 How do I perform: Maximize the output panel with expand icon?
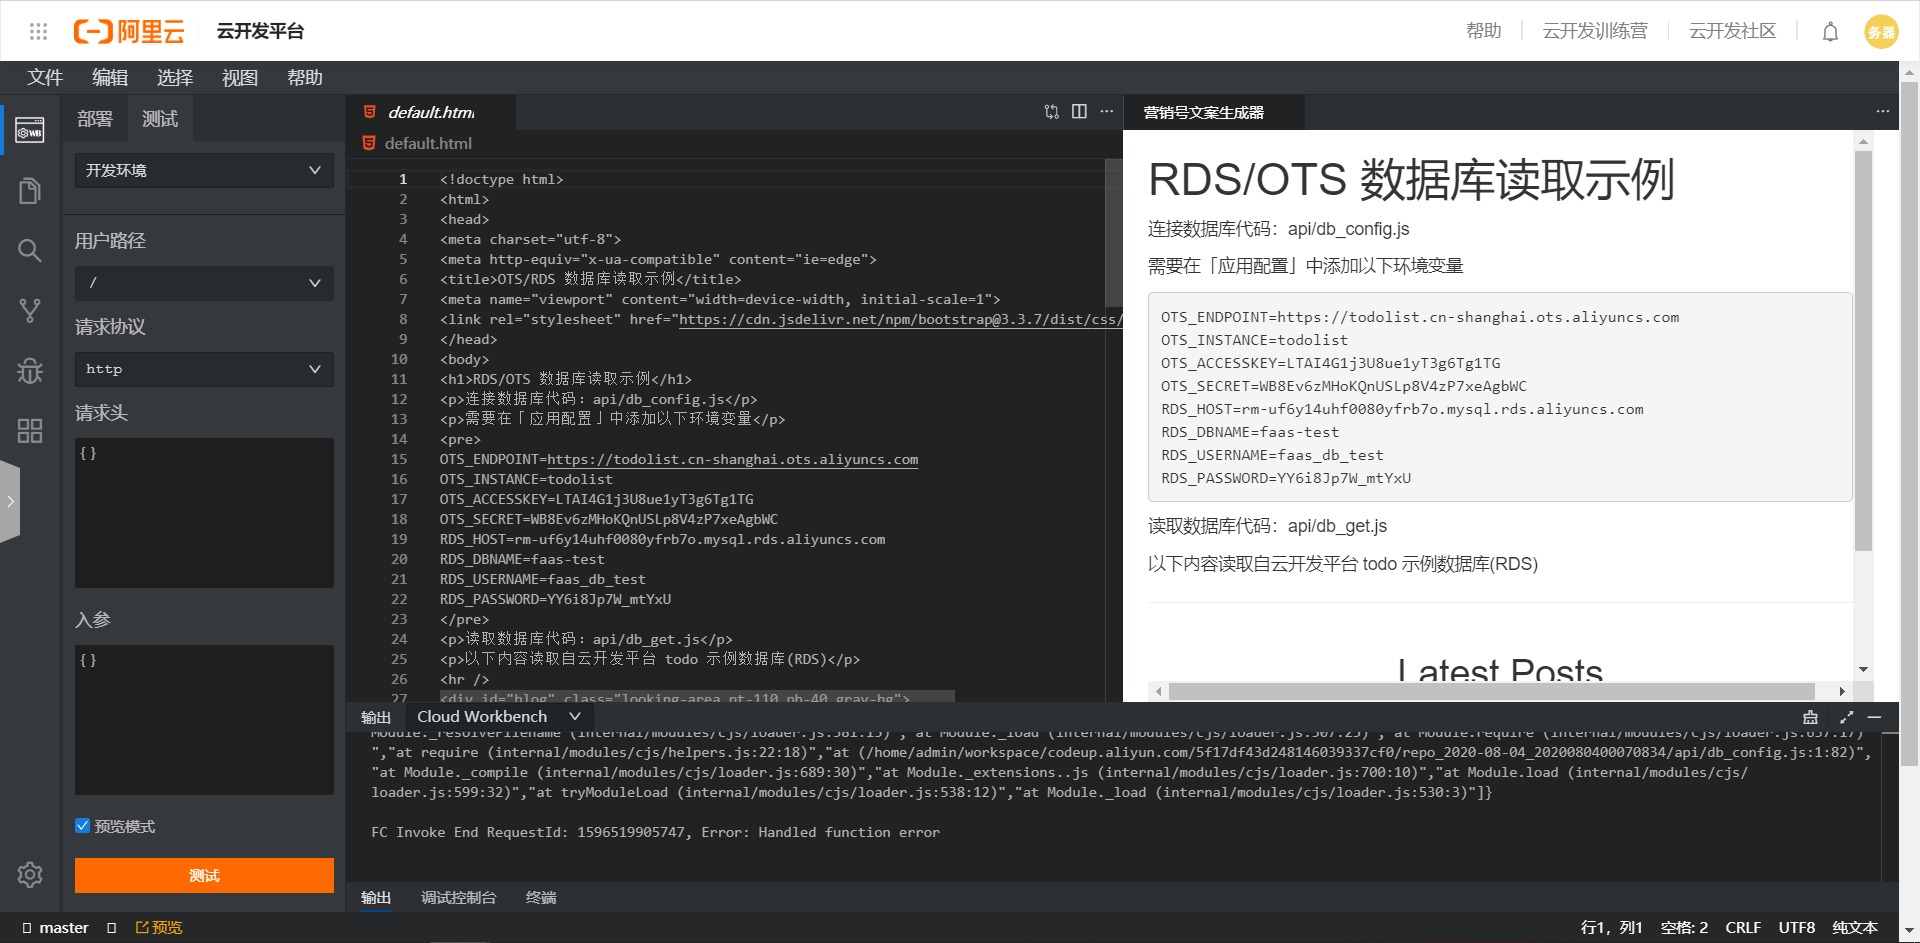(1846, 717)
